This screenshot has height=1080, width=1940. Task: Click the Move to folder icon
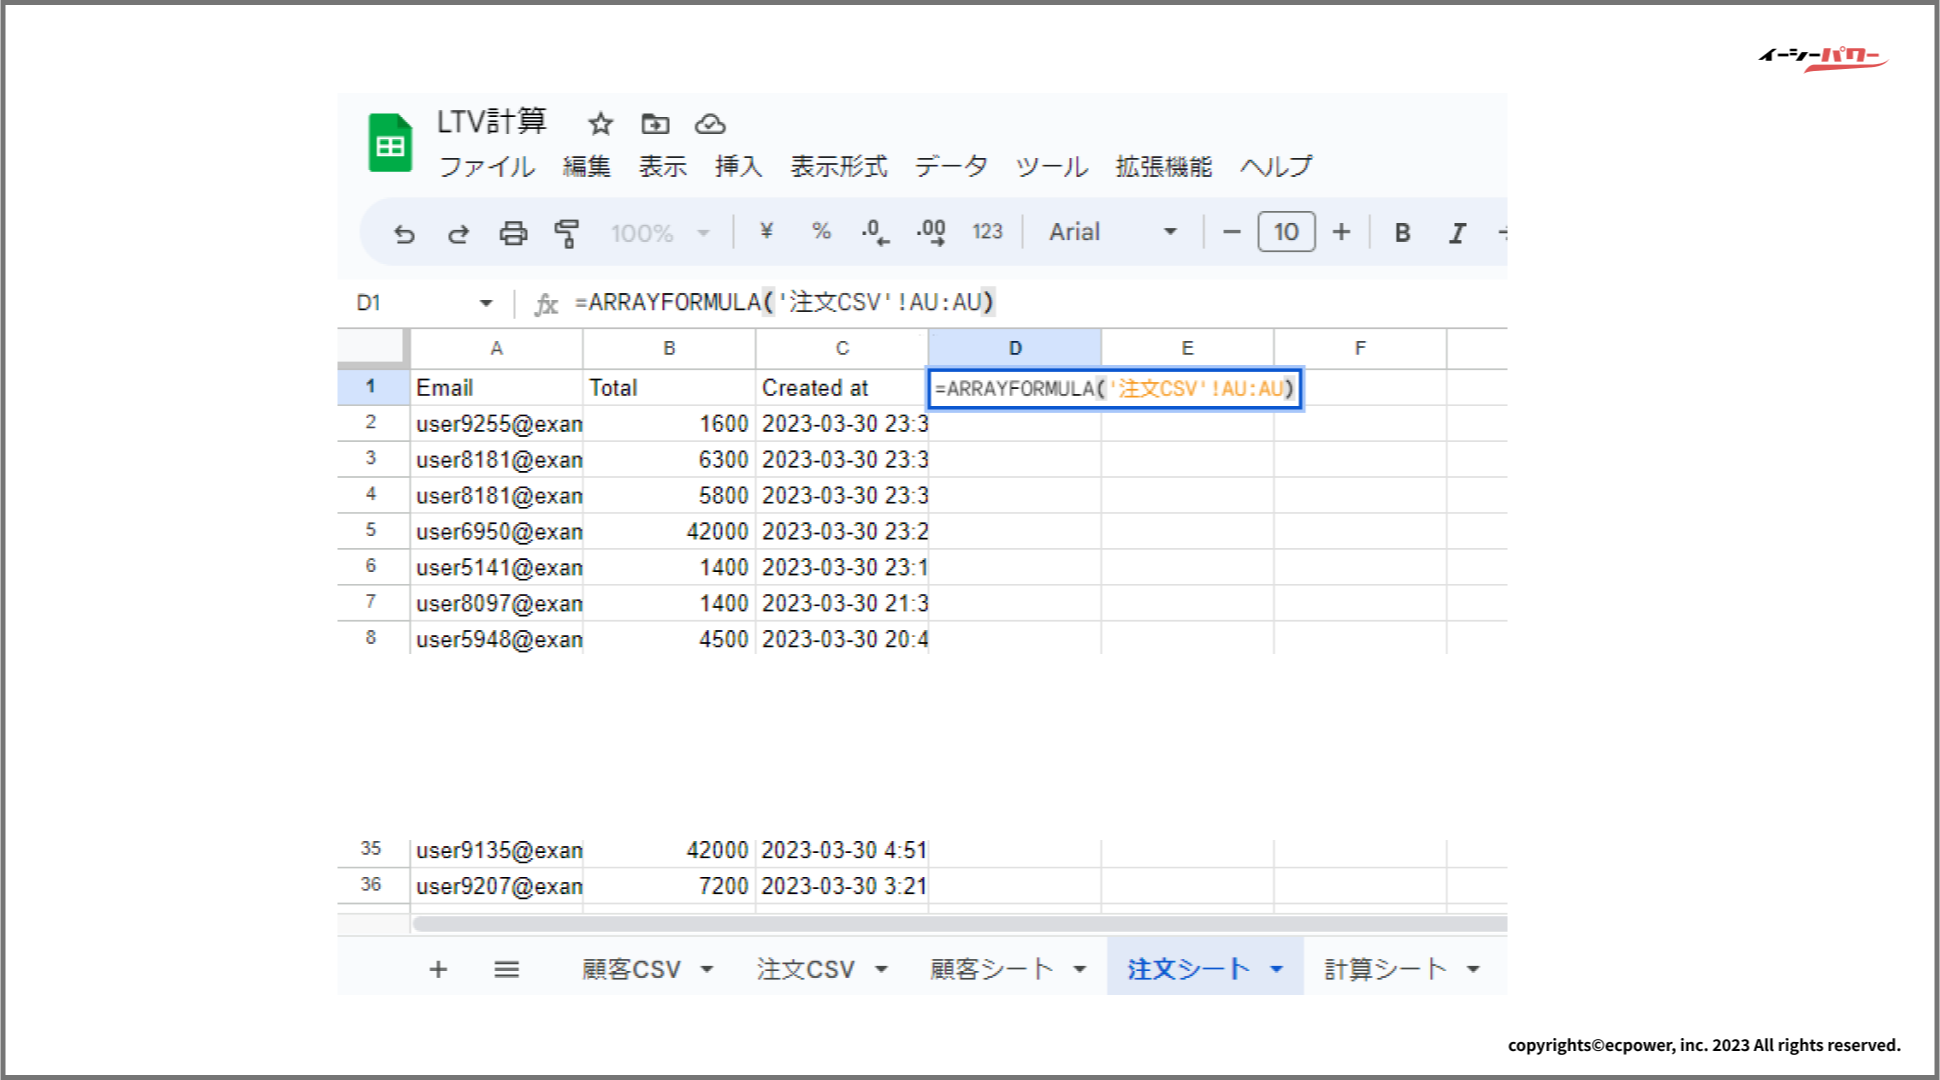pos(655,123)
